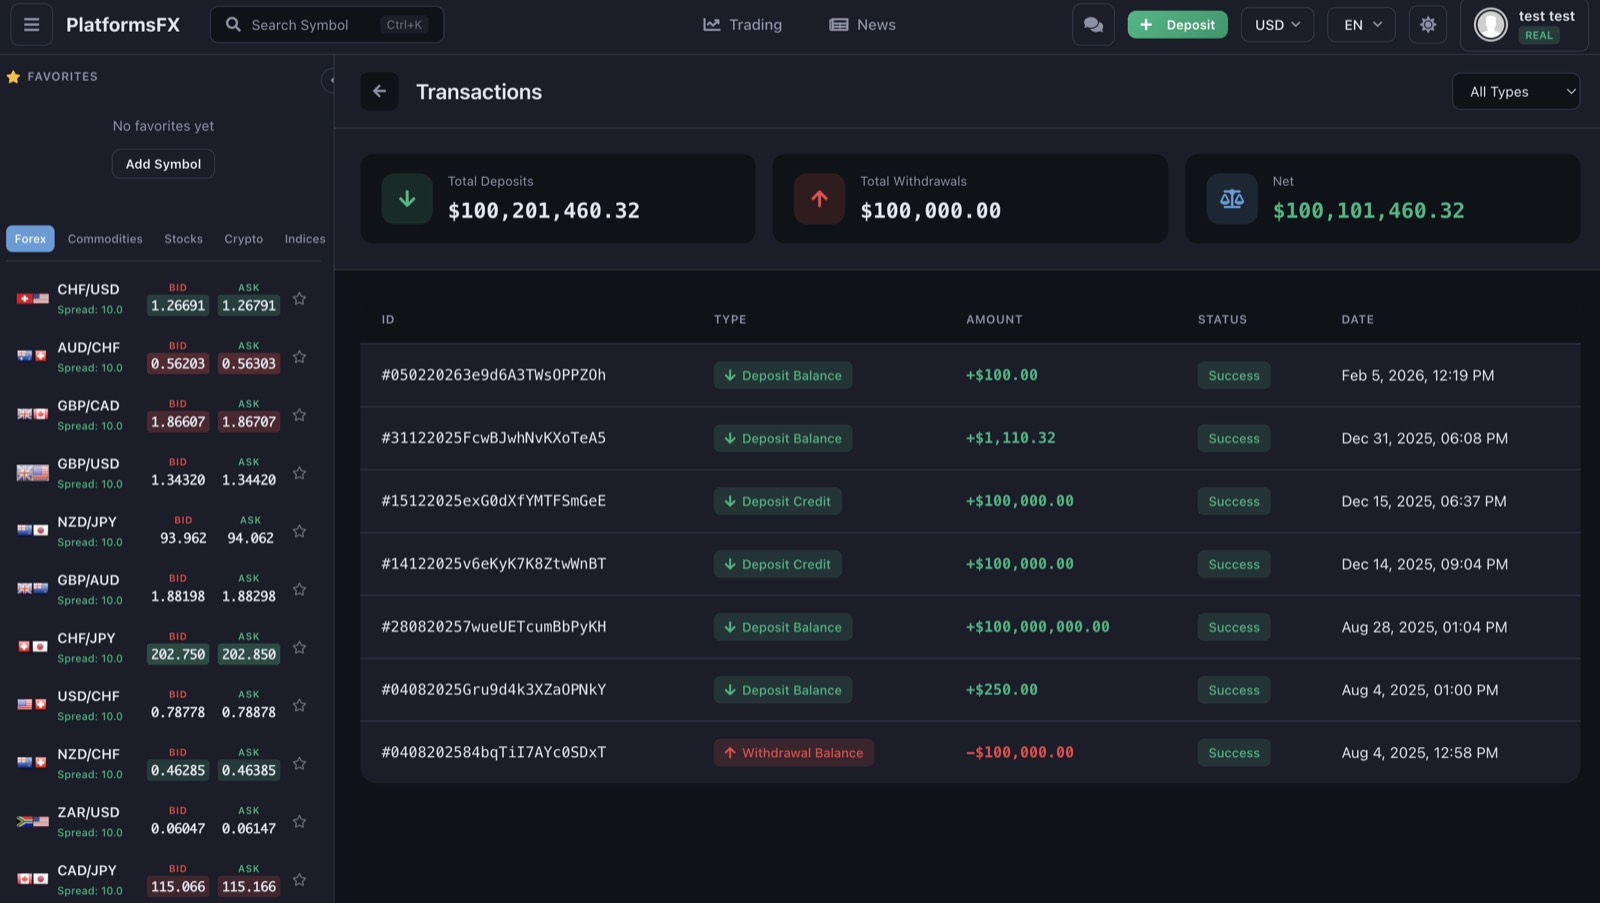
Task: Click the user avatar icon
Action: tap(1490, 24)
